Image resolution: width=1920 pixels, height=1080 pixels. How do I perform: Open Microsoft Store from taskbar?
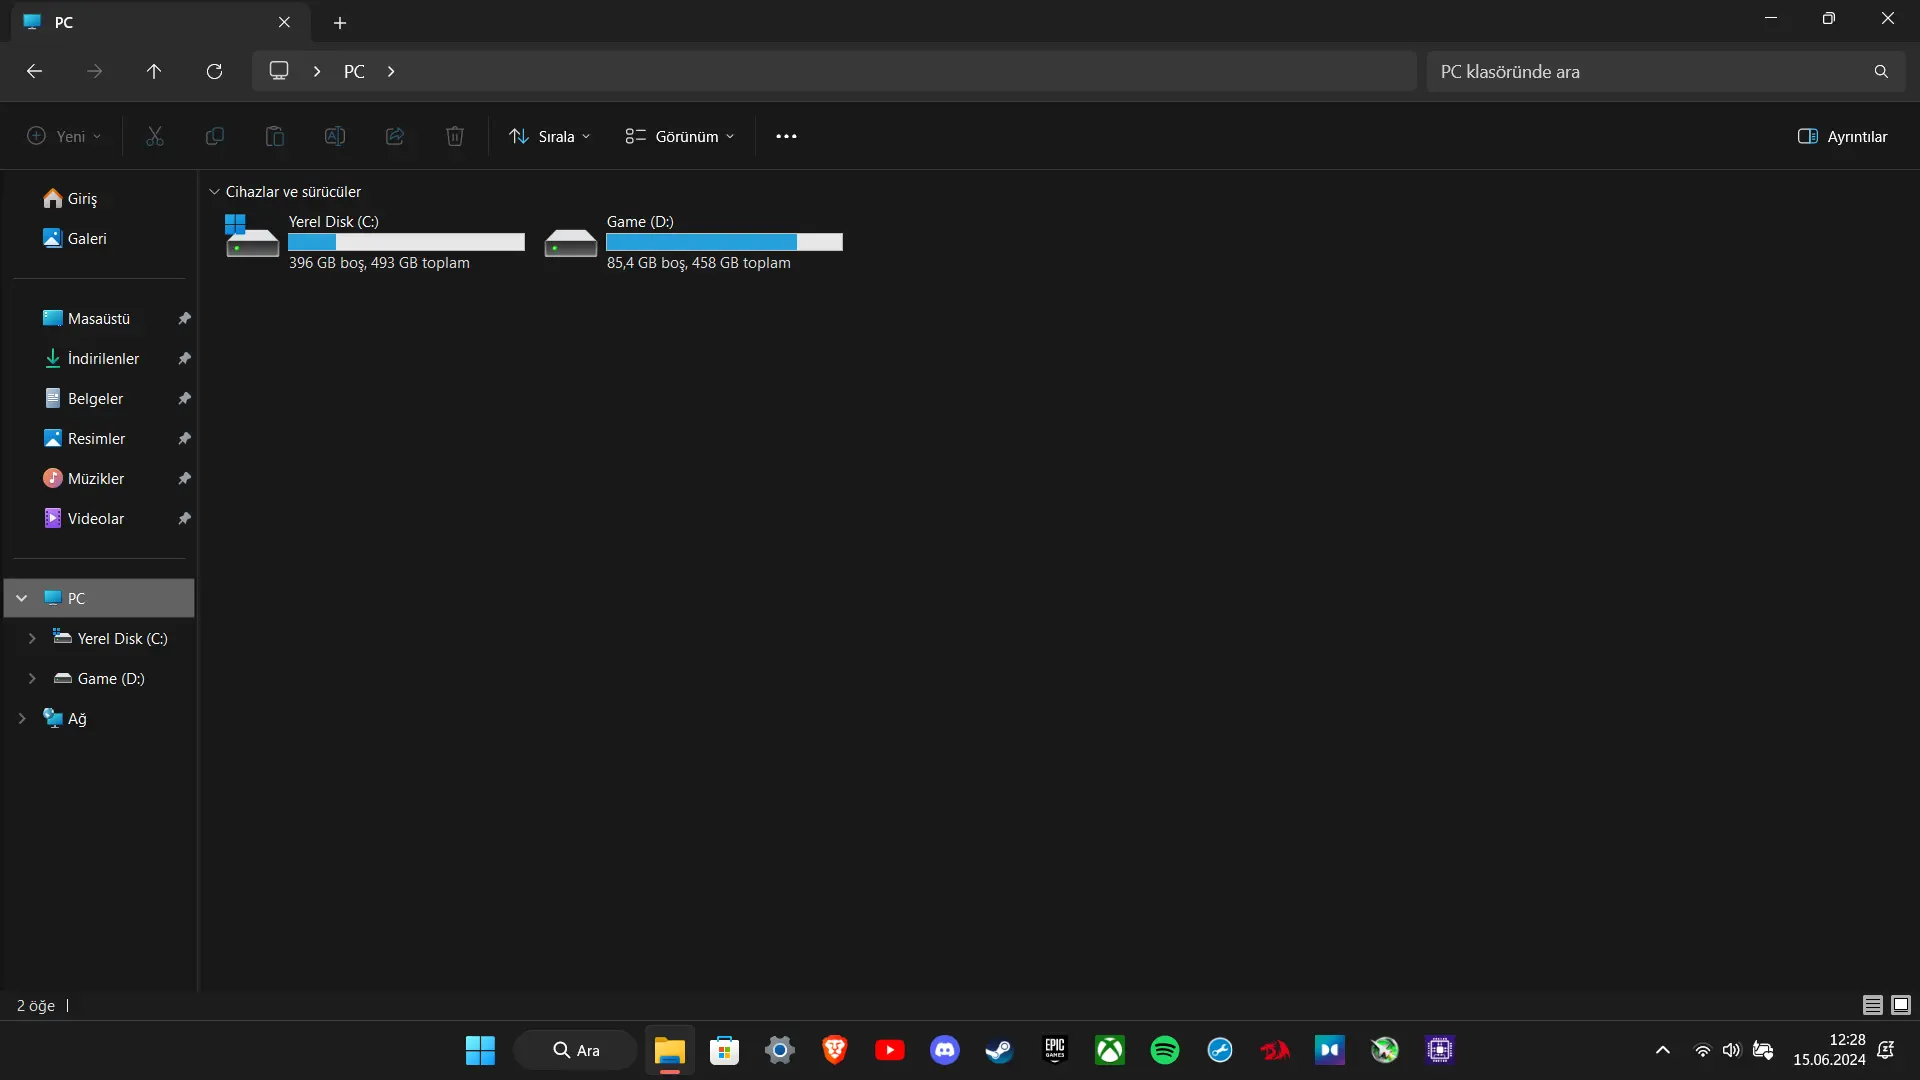click(x=725, y=1050)
